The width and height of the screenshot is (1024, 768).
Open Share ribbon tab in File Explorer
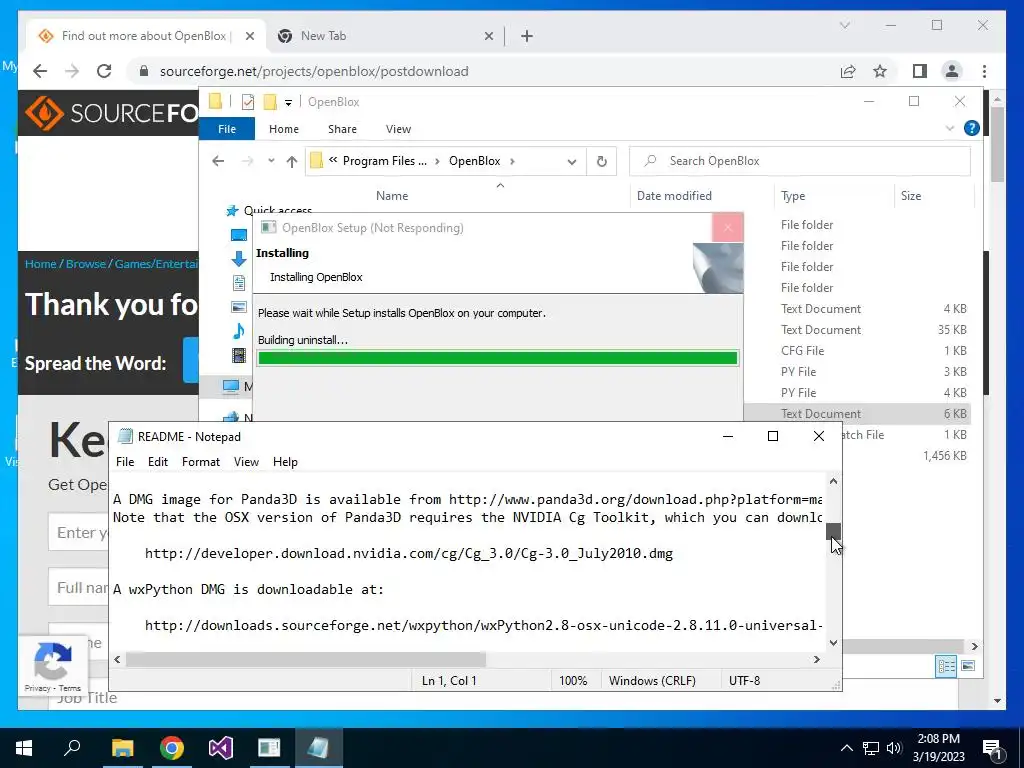[x=342, y=129]
